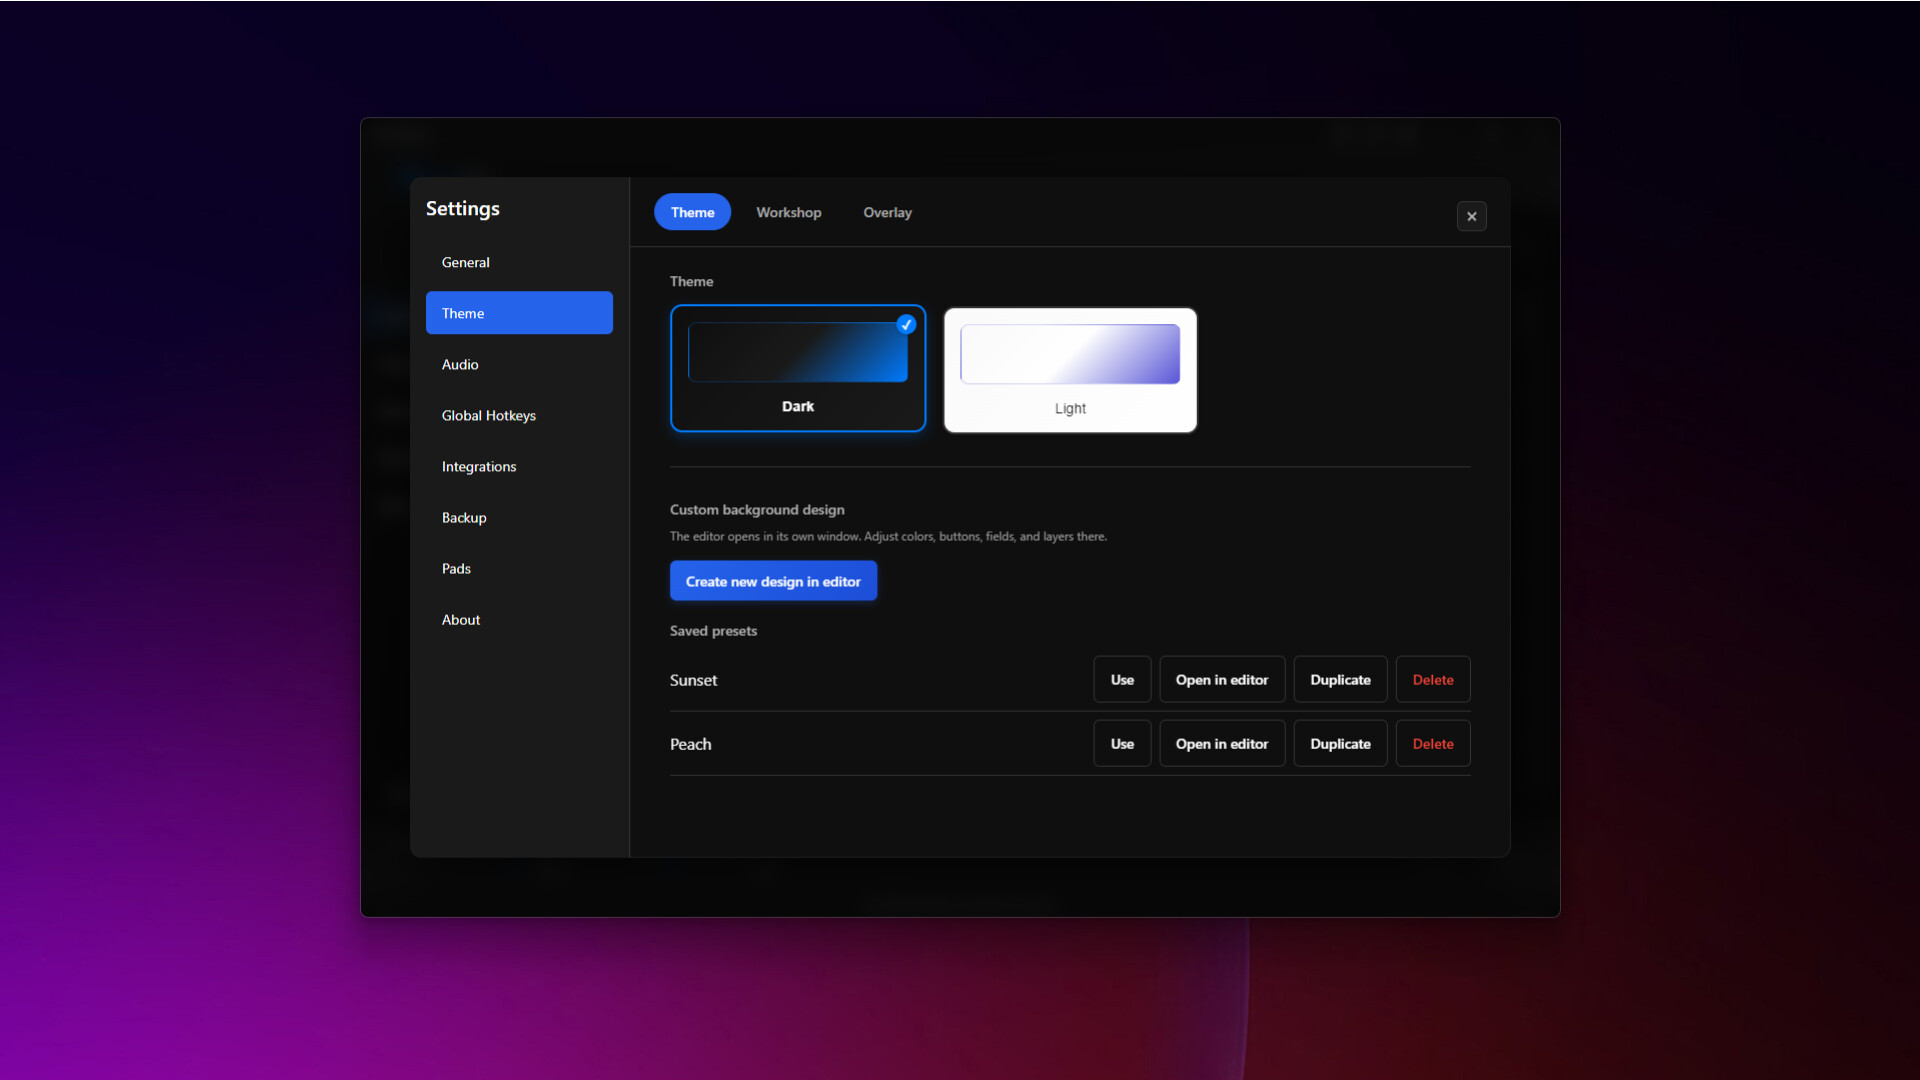1920x1080 pixels.
Task: Open the Peach preset in editor
Action: coord(1222,744)
